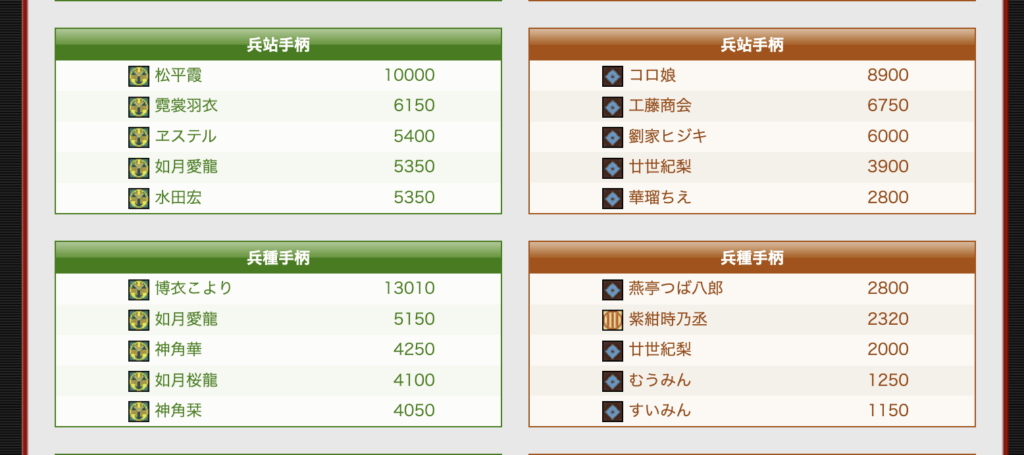Screen dimensions: 1024x455
Task: Click the crest icon beside 松平霞
Action: (x=138, y=76)
